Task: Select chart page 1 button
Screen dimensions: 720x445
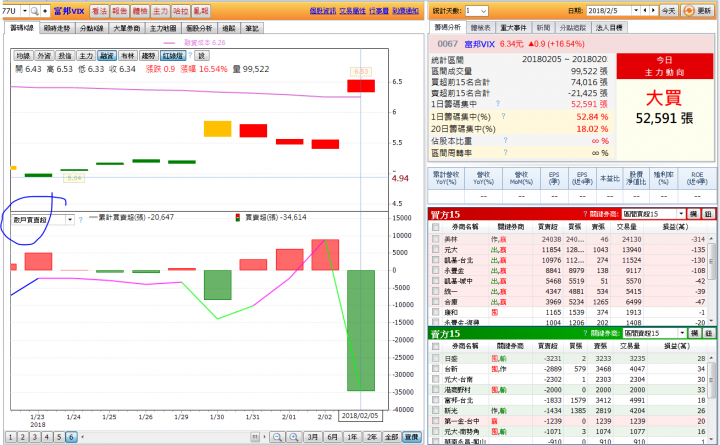Action: point(11,437)
